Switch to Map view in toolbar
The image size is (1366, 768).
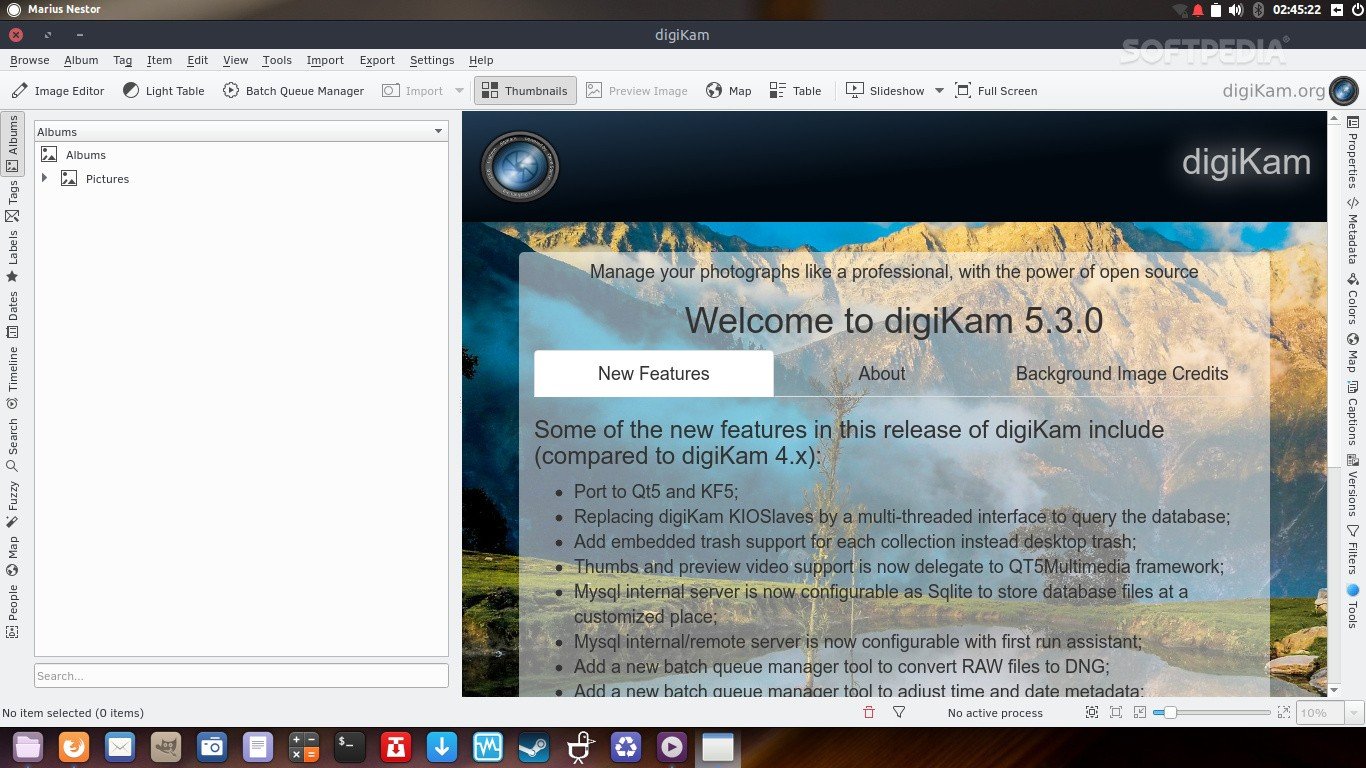click(x=728, y=91)
